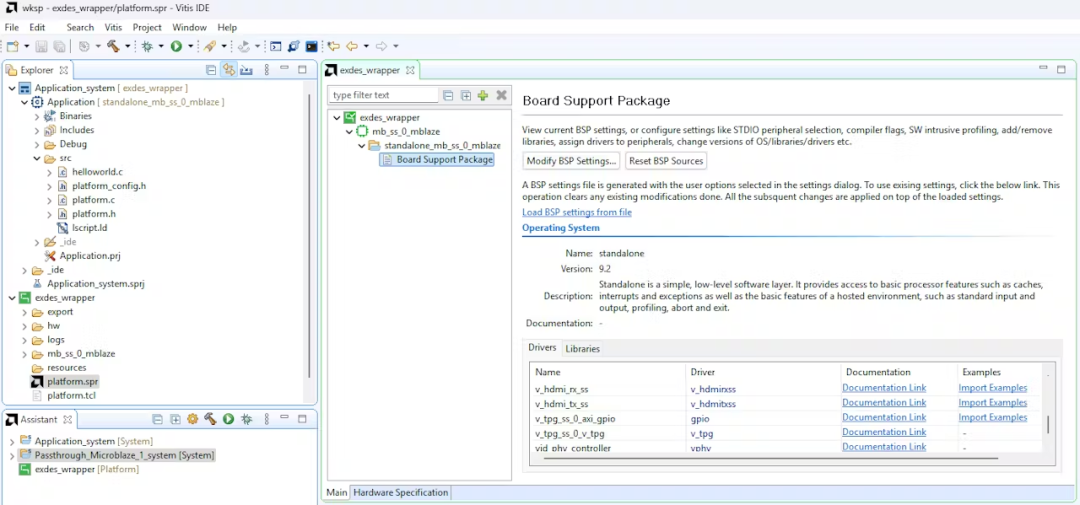
Task: Click the settings gear icon in Assistant panel
Action: click(x=193, y=419)
